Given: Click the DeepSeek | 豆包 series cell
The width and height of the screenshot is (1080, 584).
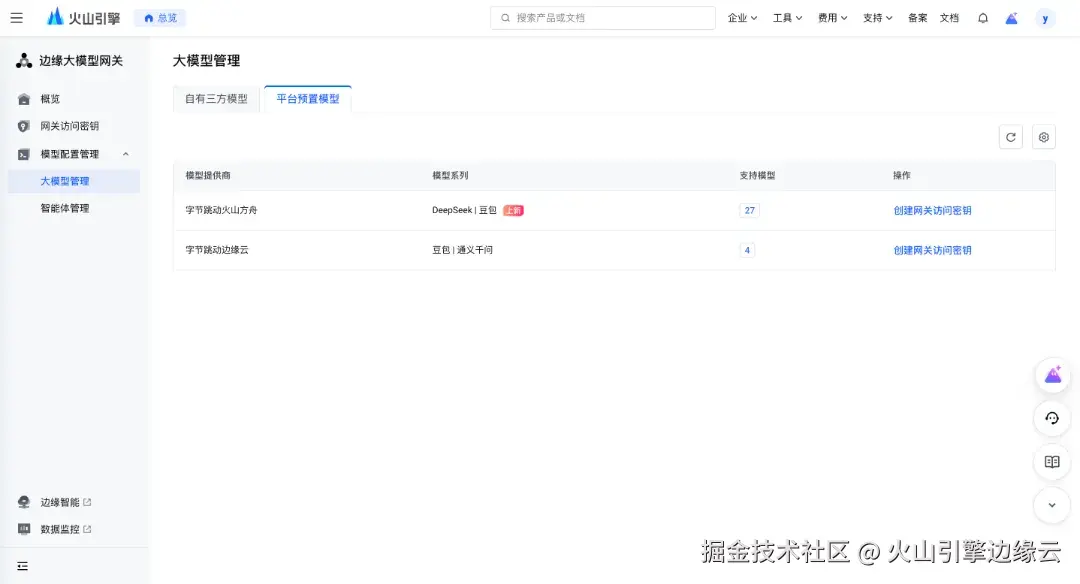Looking at the screenshot, I should click(x=464, y=210).
